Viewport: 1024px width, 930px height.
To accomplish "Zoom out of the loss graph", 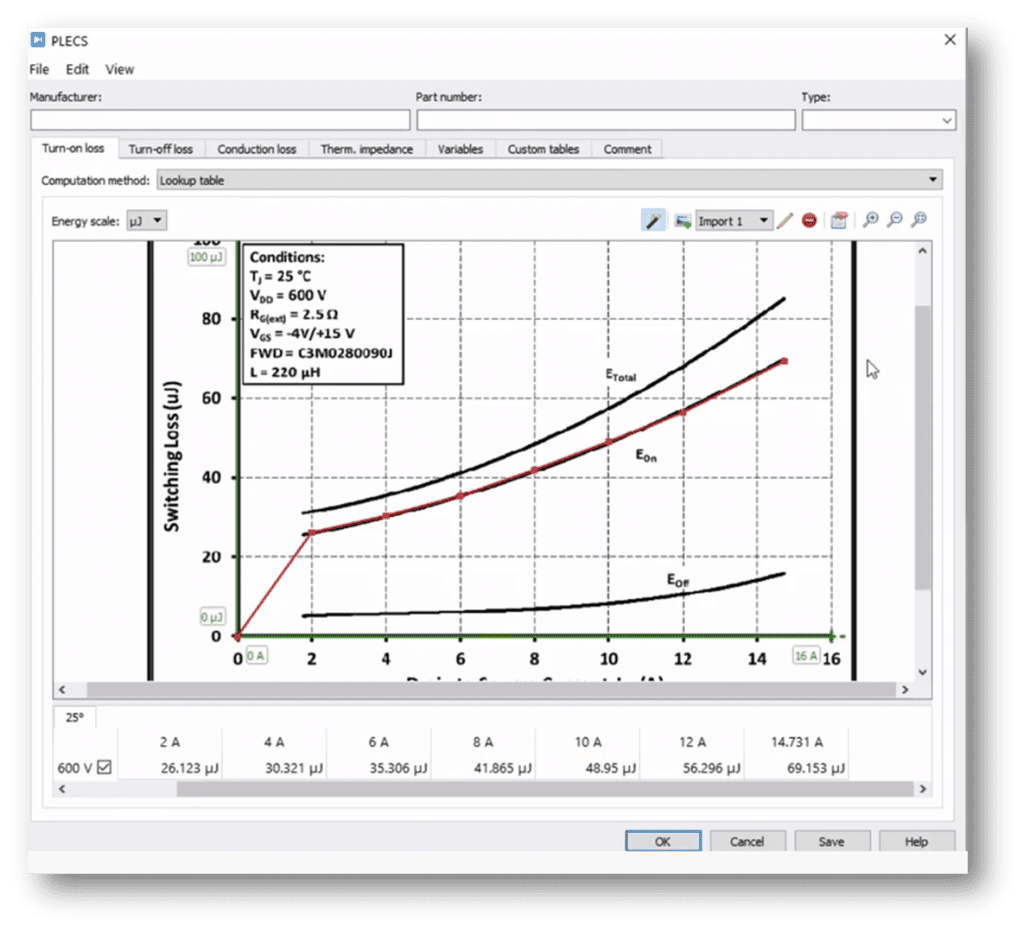I will [896, 220].
